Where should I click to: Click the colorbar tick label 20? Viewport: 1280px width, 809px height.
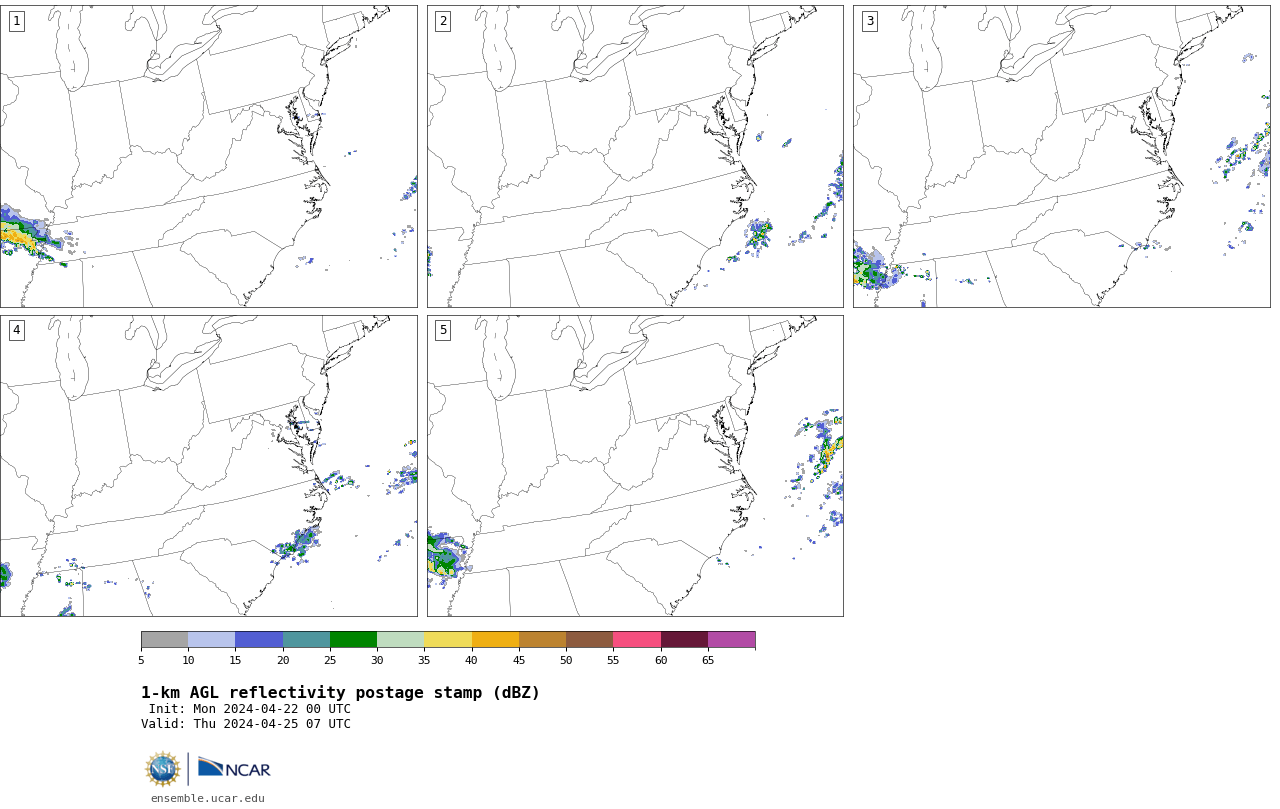pos(283,660)
